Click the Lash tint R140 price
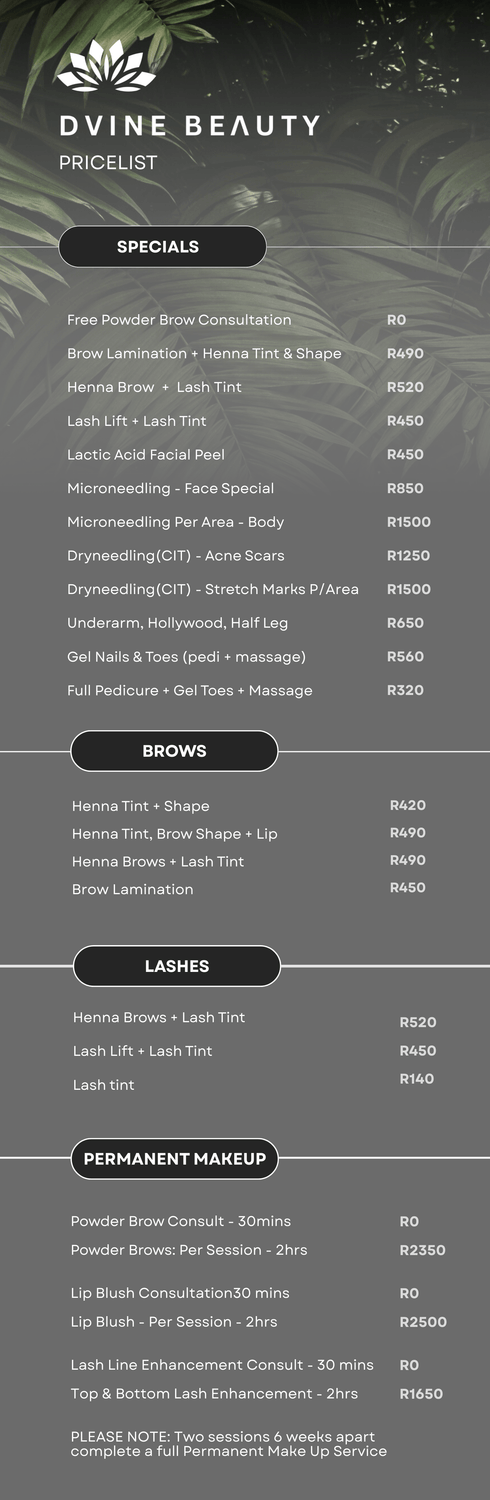Image resolution: width=490 pixels, height=1500 pixels. click(417, 1079)
